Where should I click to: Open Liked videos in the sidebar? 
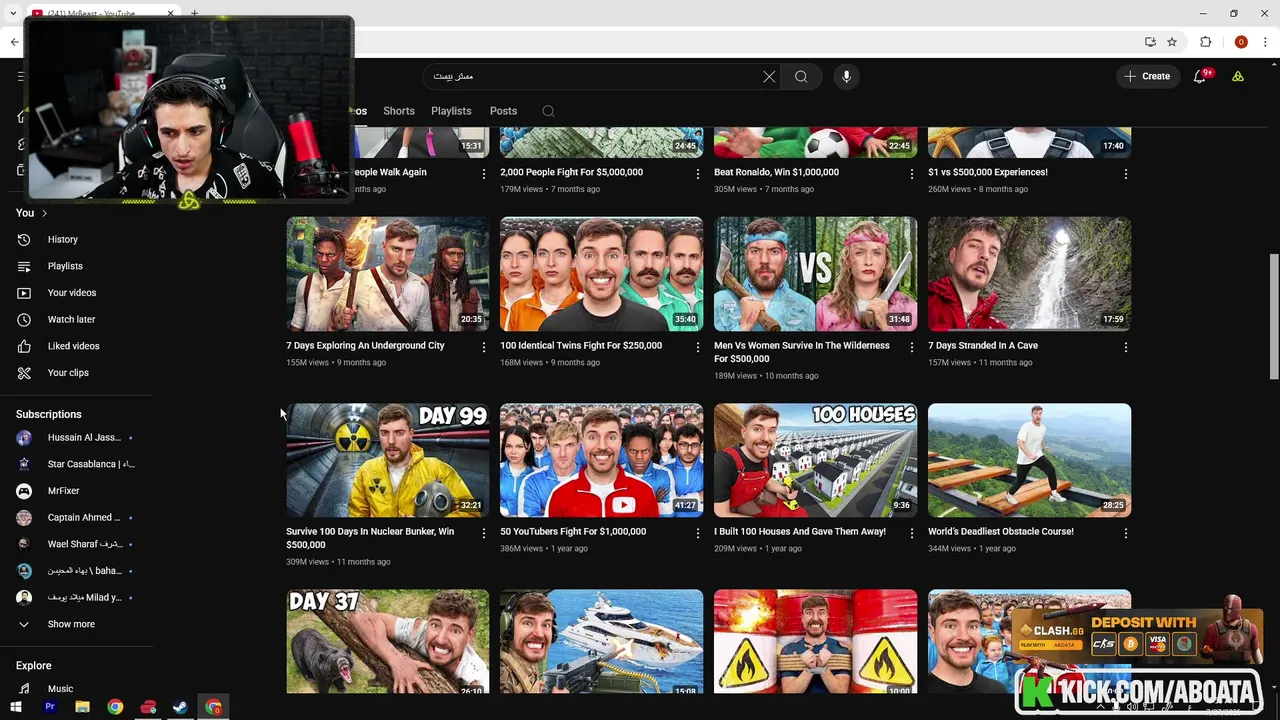pyautogui.click(x=76, y=346)
